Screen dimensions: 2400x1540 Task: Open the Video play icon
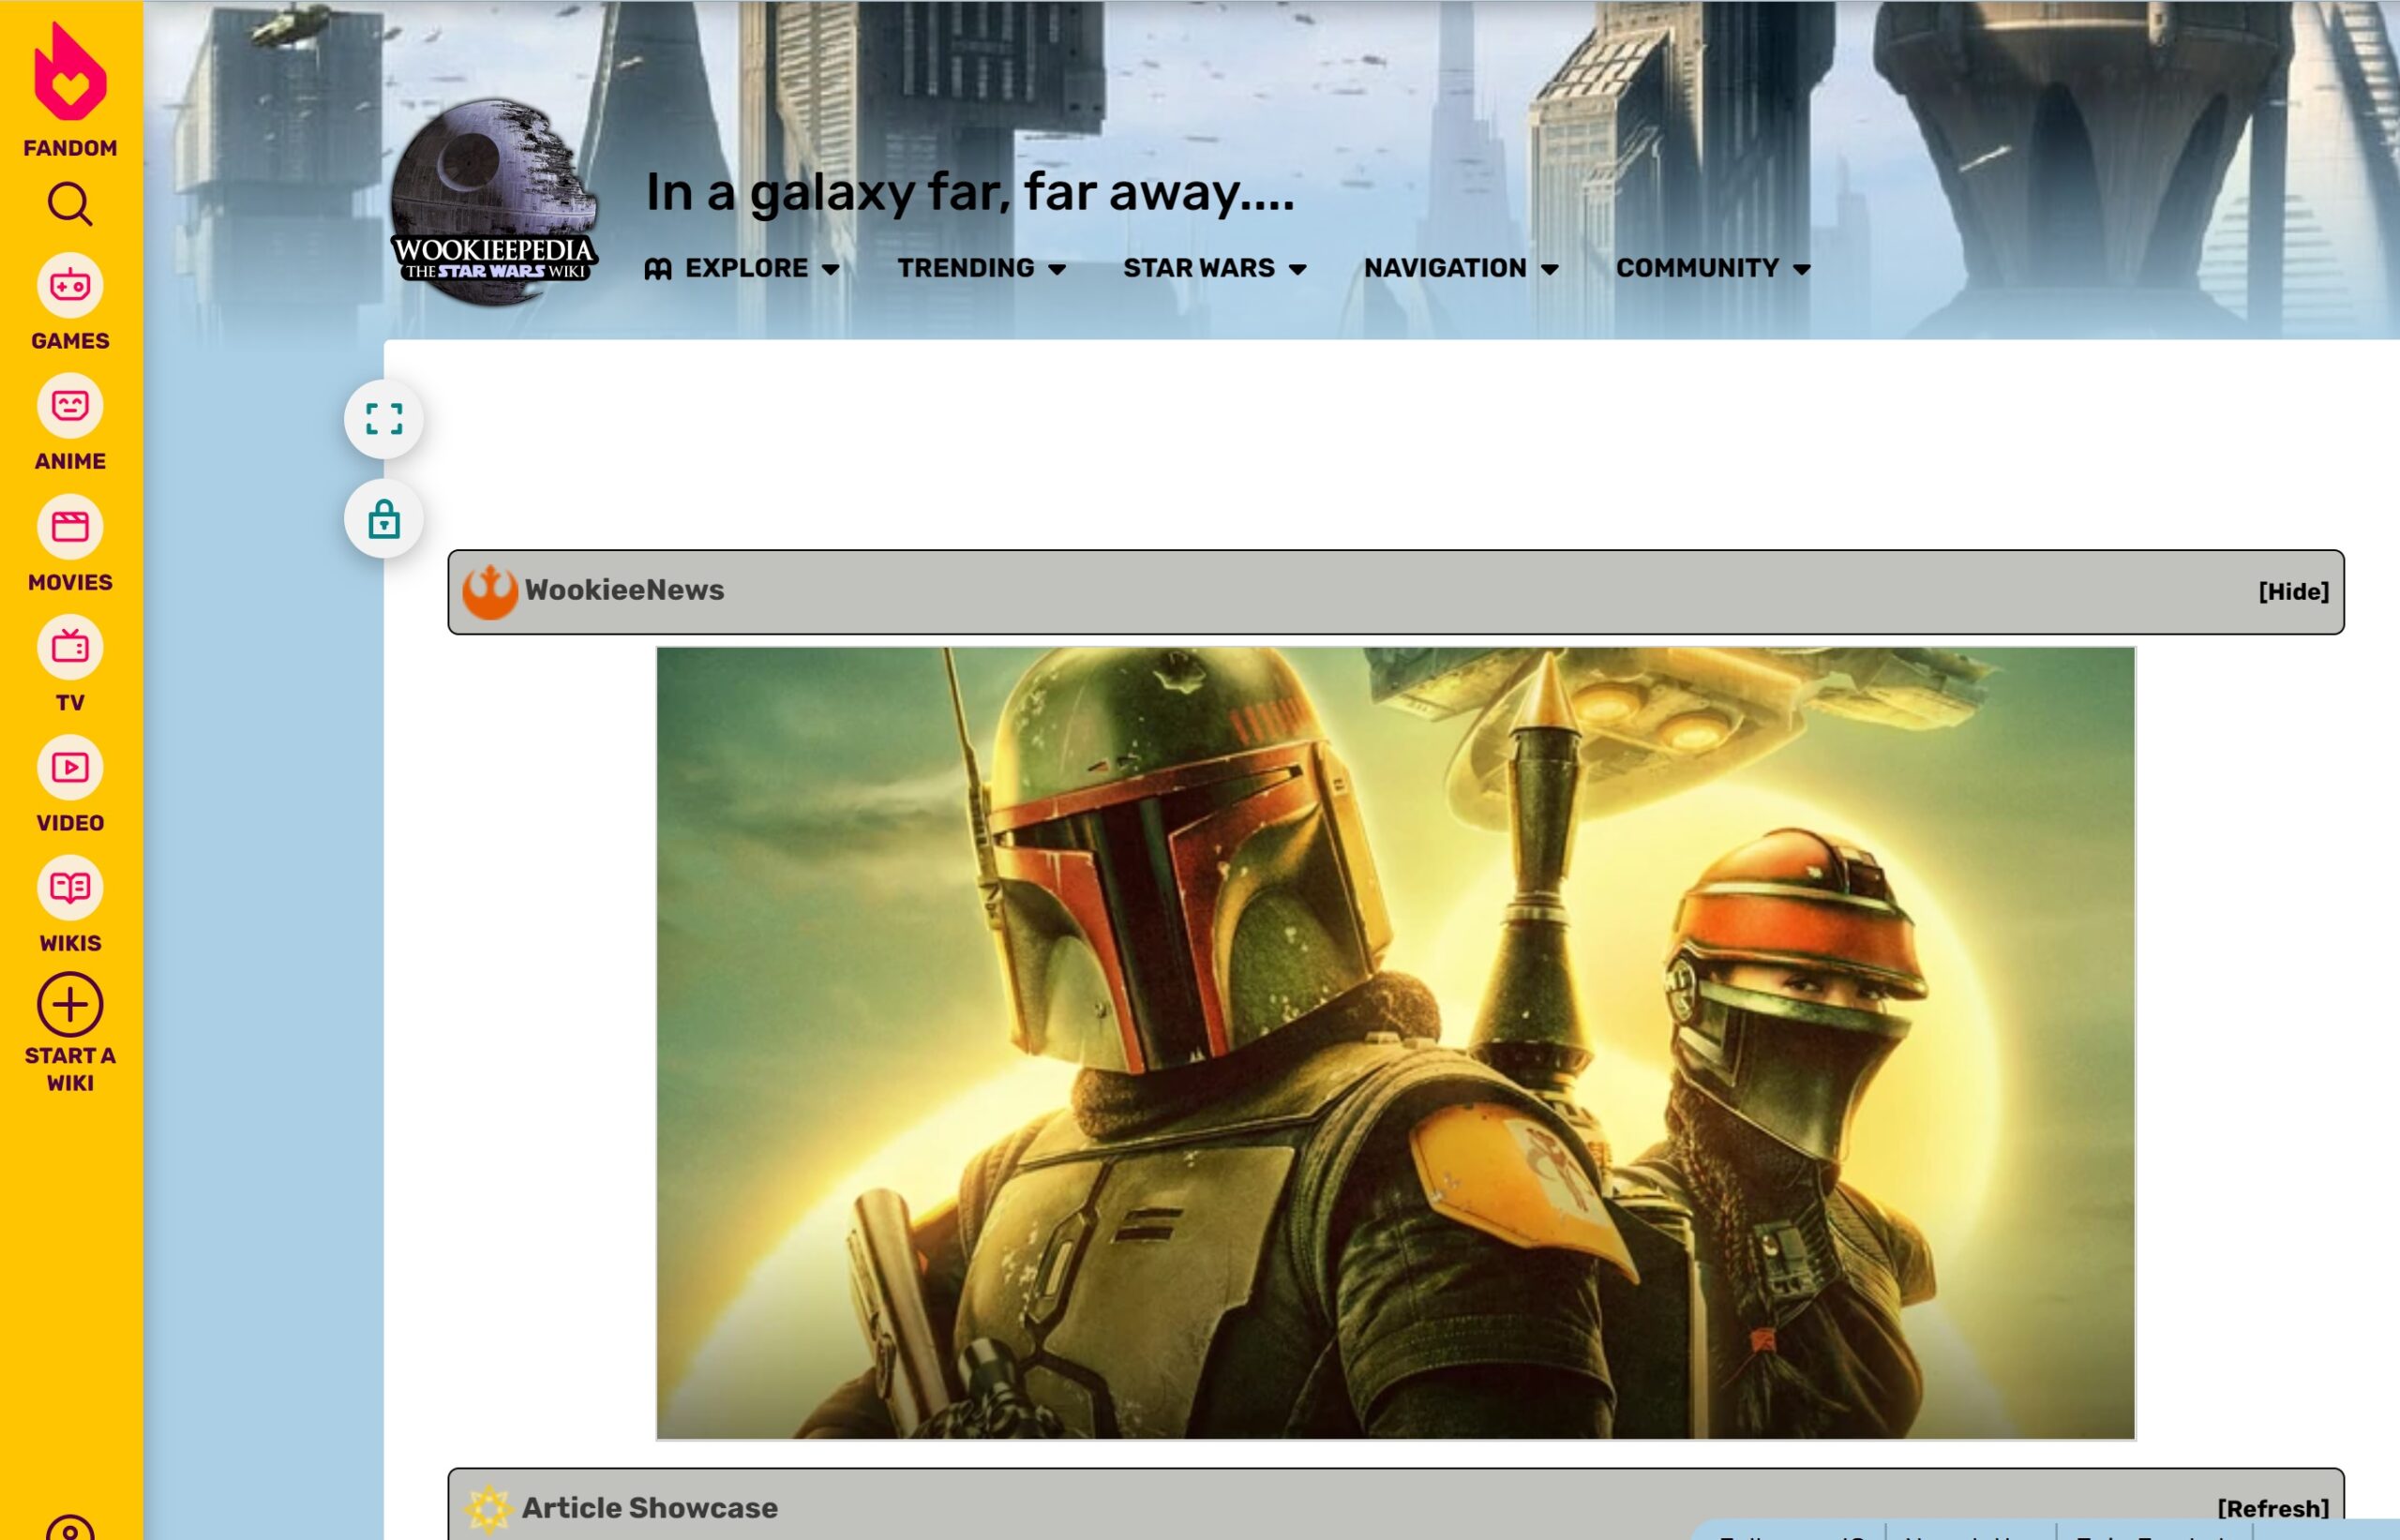(70, 768)
